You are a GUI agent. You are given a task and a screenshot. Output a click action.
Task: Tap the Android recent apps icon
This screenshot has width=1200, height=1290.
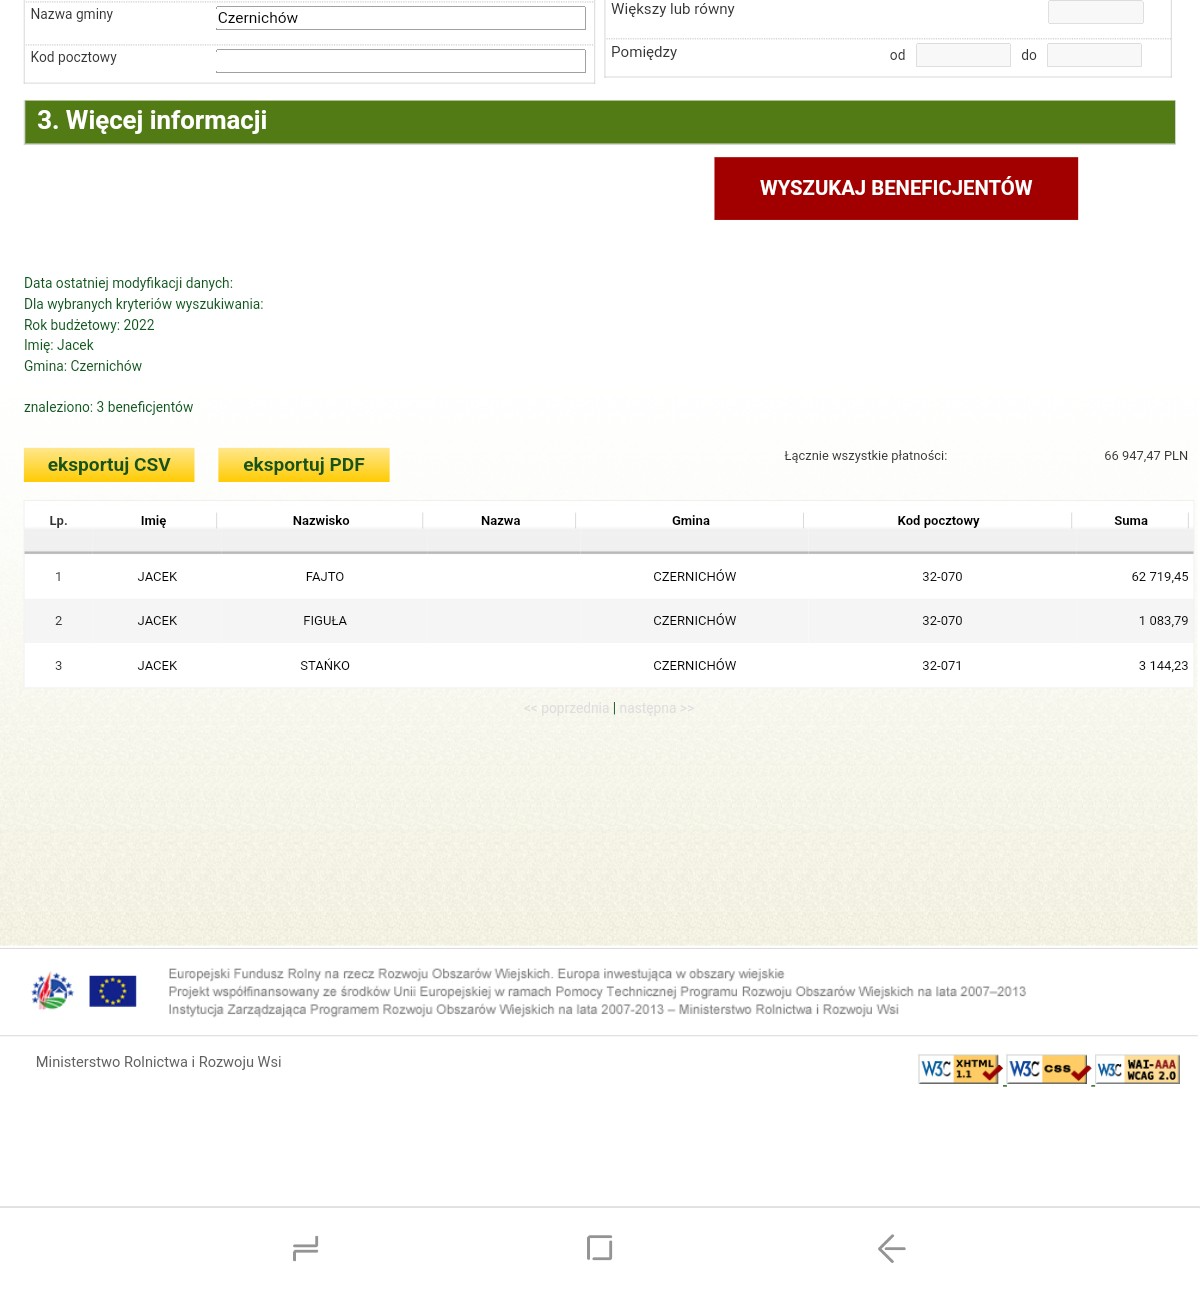point(306,1248)
